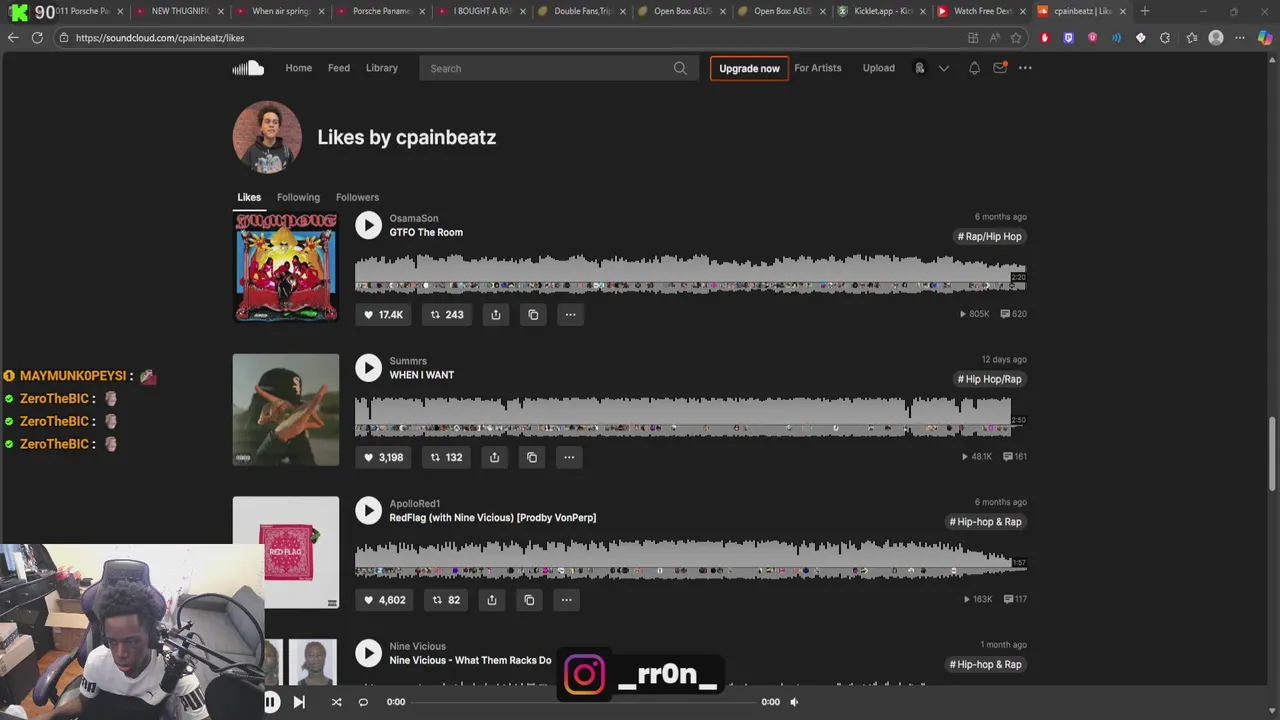Repost RedFlag with 82 reposts
The height and width of the screenshot is (720, 1280).
(445, 600)
